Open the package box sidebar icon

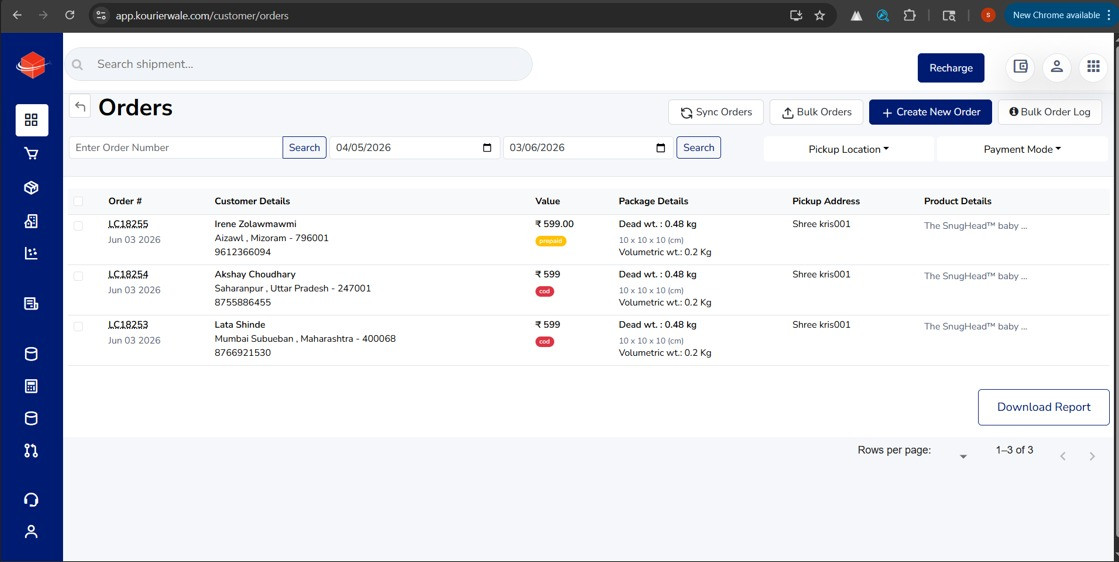(x=31, y=188)
